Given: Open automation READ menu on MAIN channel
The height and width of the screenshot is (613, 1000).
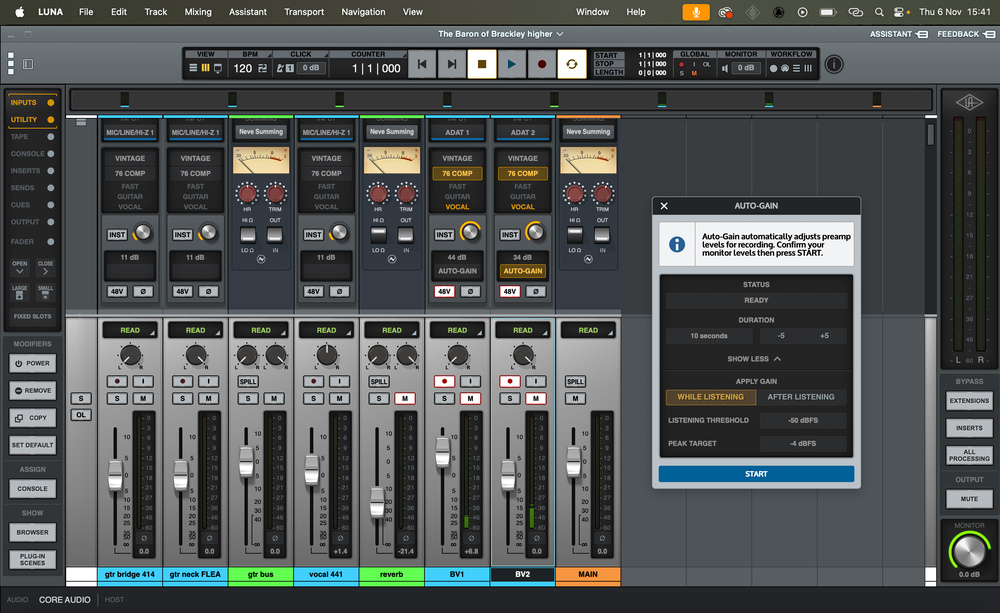Looking at the screenshot, I should point(588,330).
